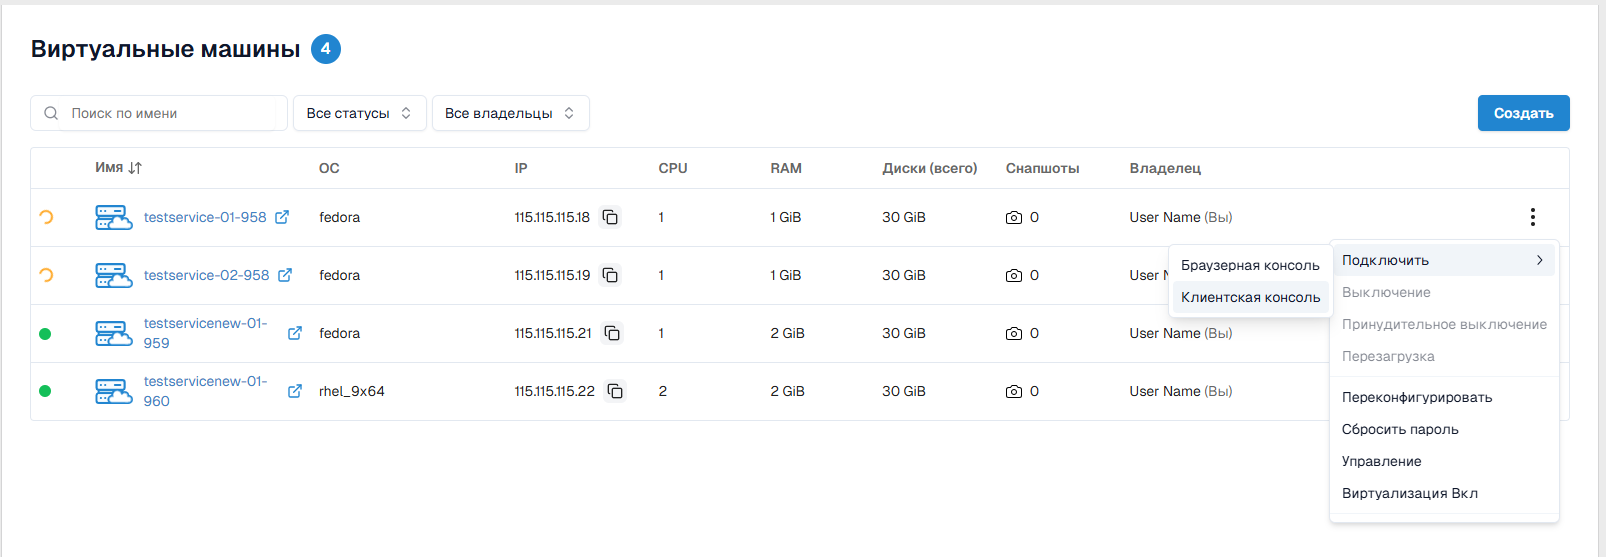Open testservice-01-958 external link icon

(282, 217)
